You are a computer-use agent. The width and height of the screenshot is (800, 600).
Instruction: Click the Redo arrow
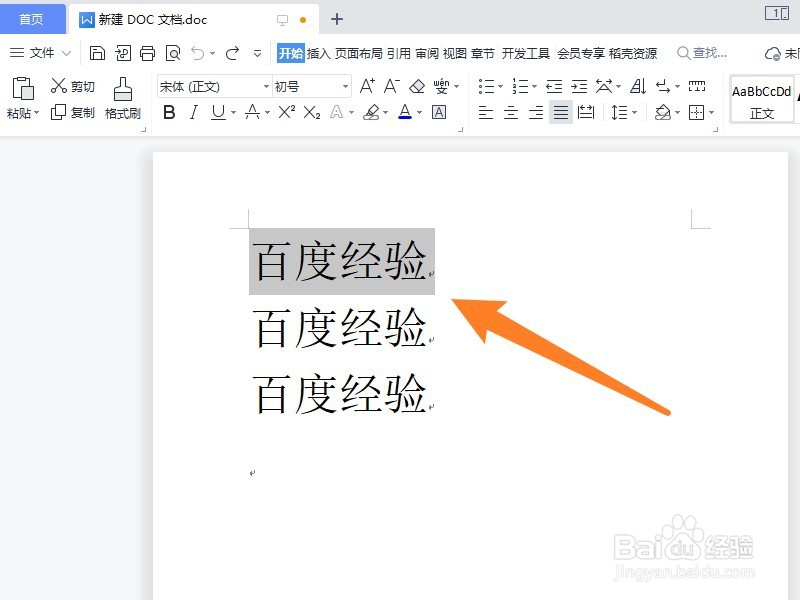click(x=232, y=53)
